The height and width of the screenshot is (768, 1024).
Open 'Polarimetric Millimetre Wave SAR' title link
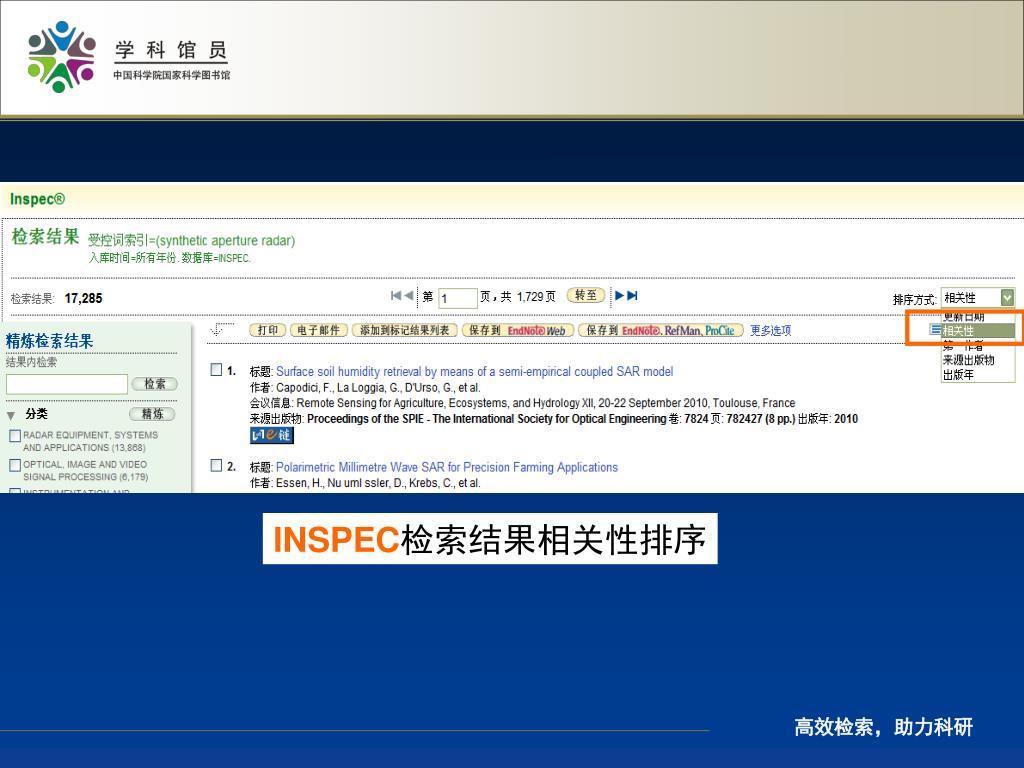(x=447, y=467)
